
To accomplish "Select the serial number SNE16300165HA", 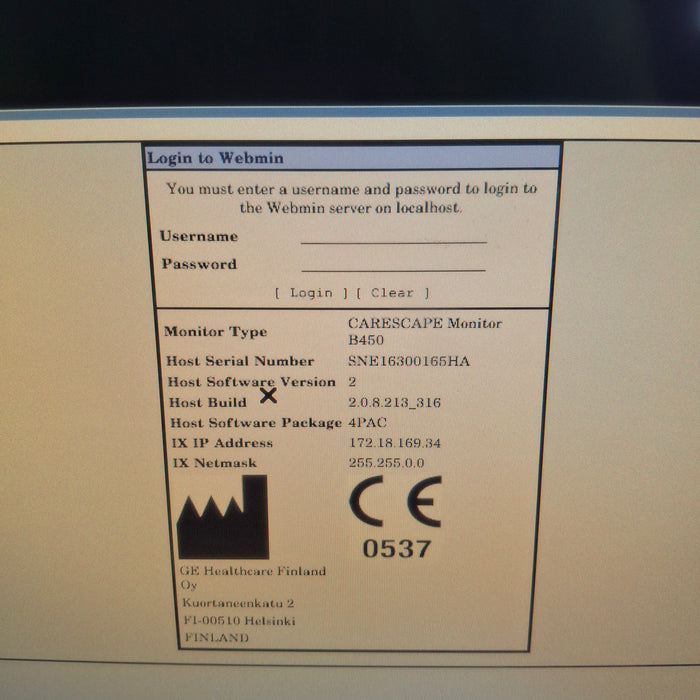I will pyautogui.click(x=408, y=362).
